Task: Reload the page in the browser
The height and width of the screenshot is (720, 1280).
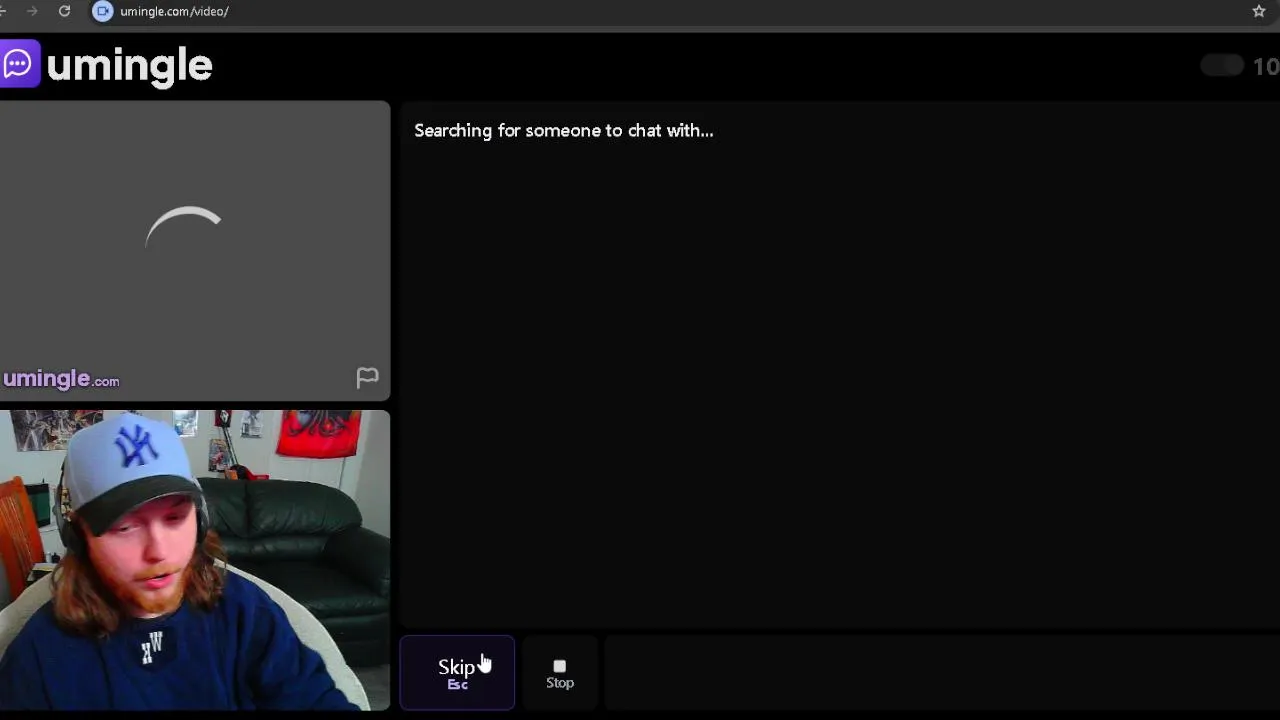Action: 64,11
